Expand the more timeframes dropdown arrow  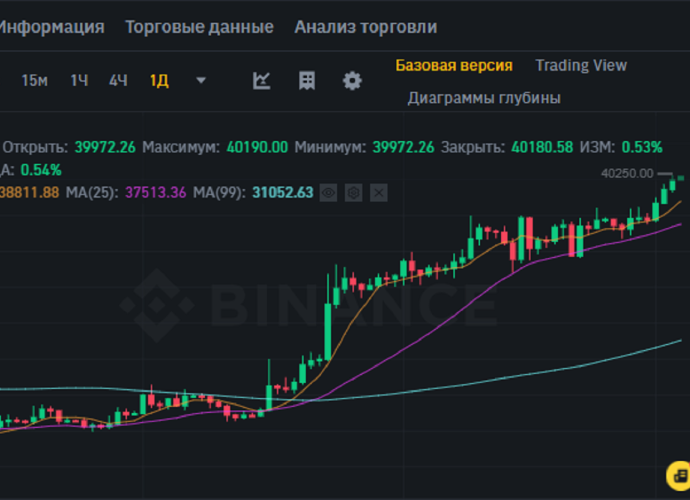click(201, 81)
